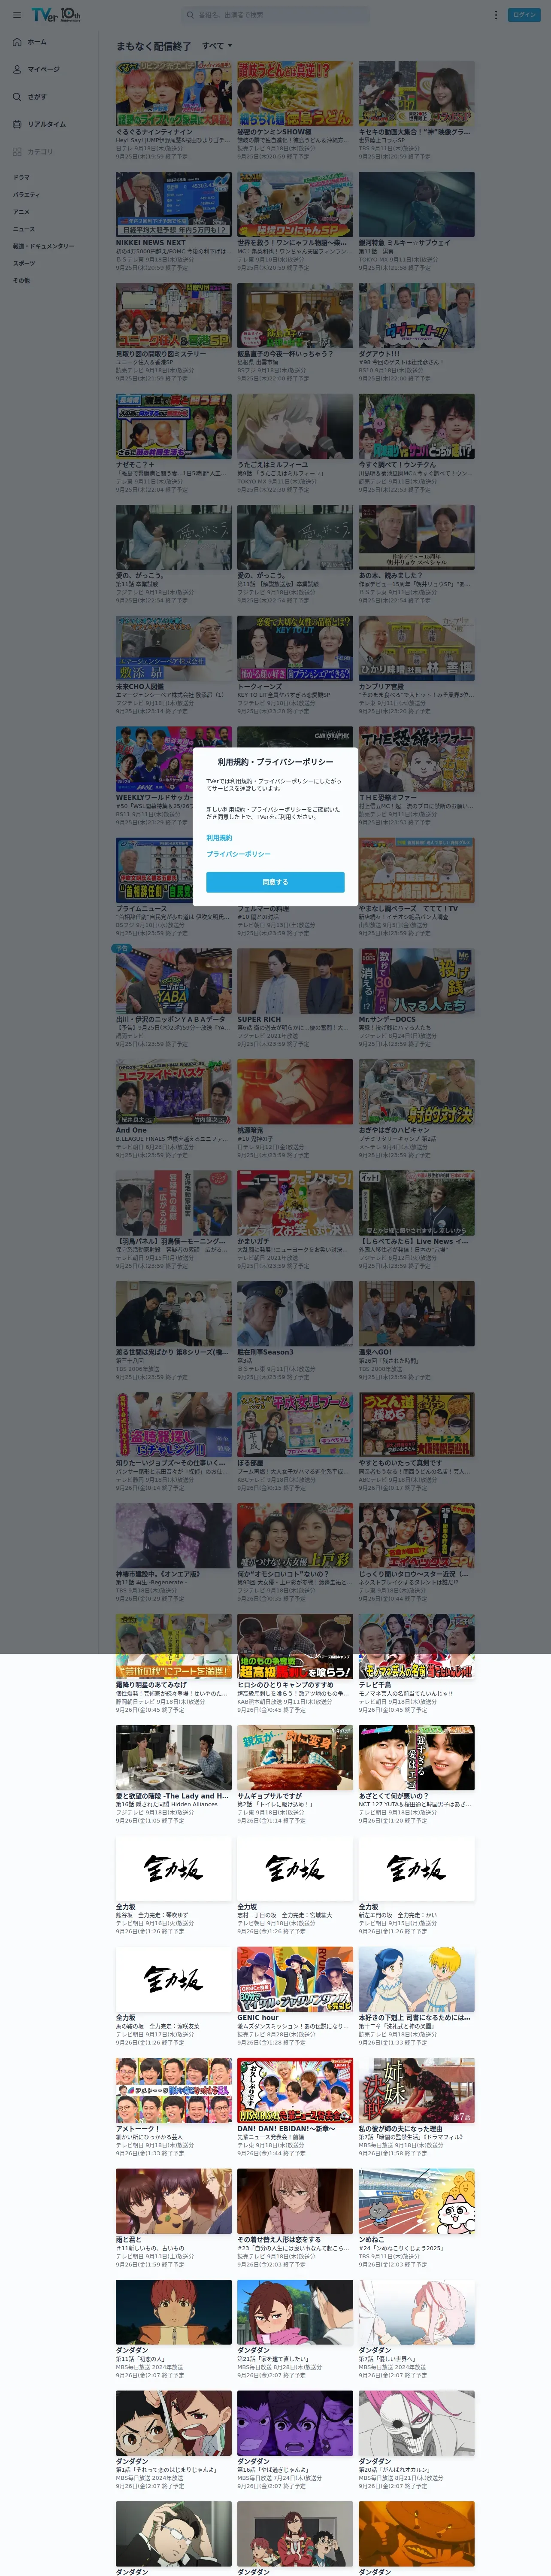Open 秘密のケンミンSHOW極 thumbnail

click(295, 93)
